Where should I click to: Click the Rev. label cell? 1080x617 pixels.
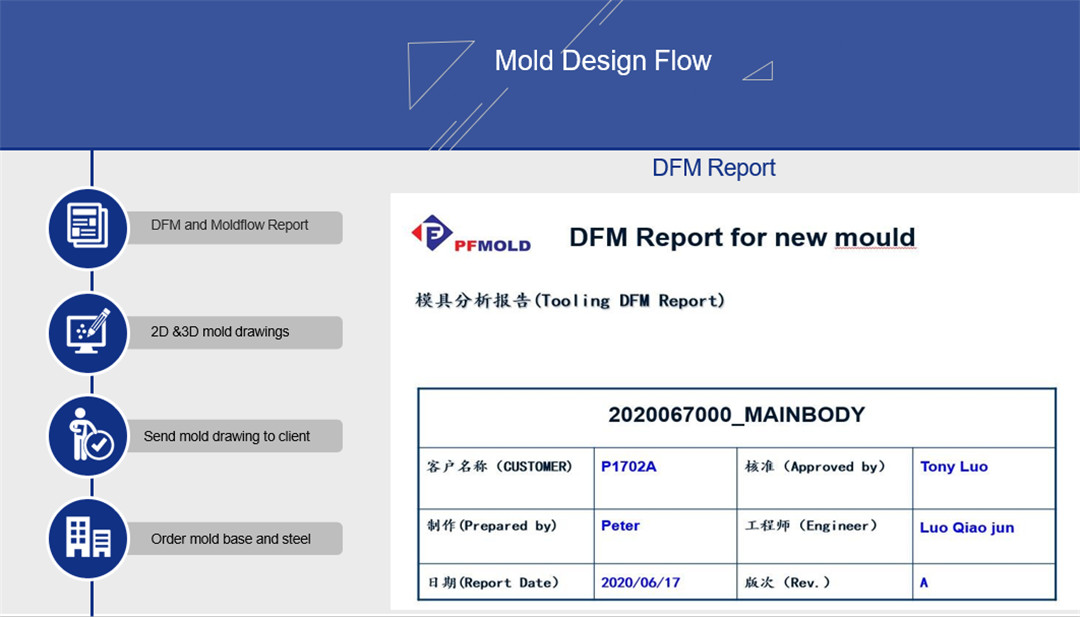point(824,581)
